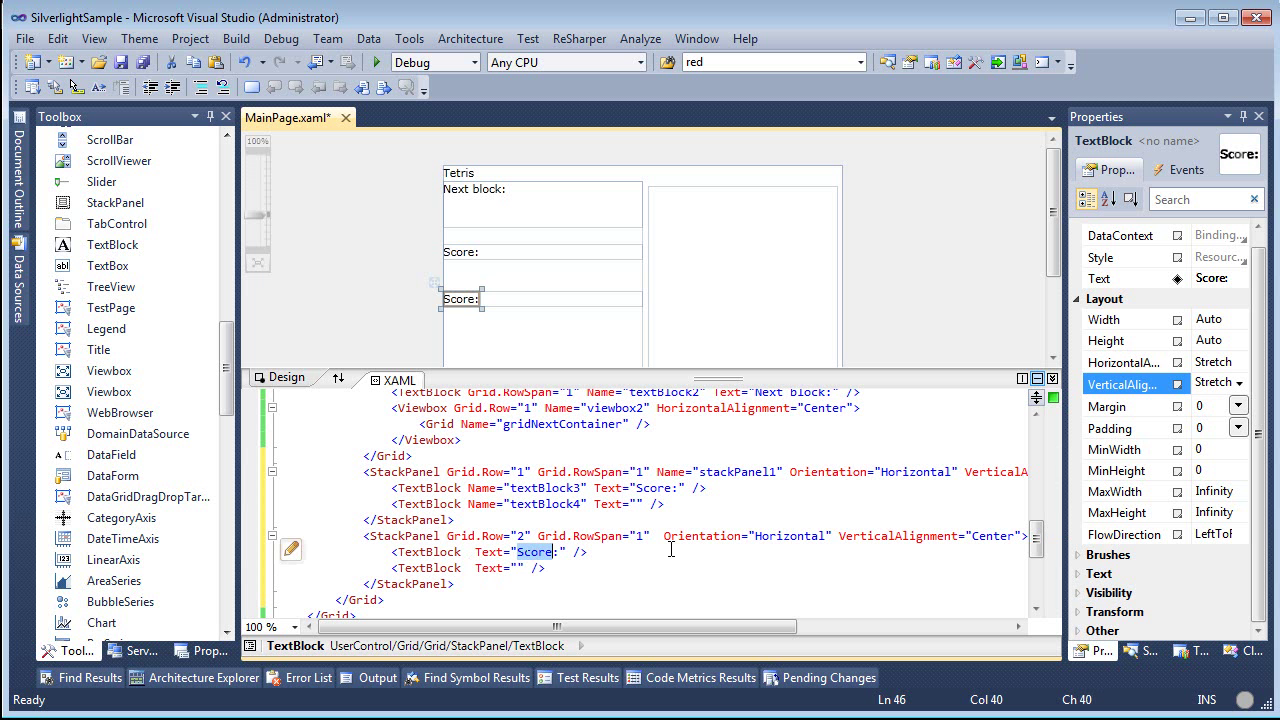The height and width of the screenshot is (720, 1280).
Task: Show the Code Metrics Results window
Action: [692, 677]
